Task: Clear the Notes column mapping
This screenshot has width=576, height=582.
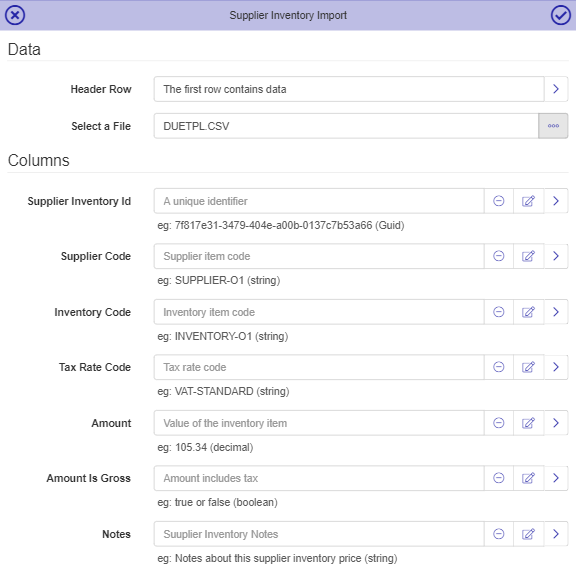Action: click(499, 534)
